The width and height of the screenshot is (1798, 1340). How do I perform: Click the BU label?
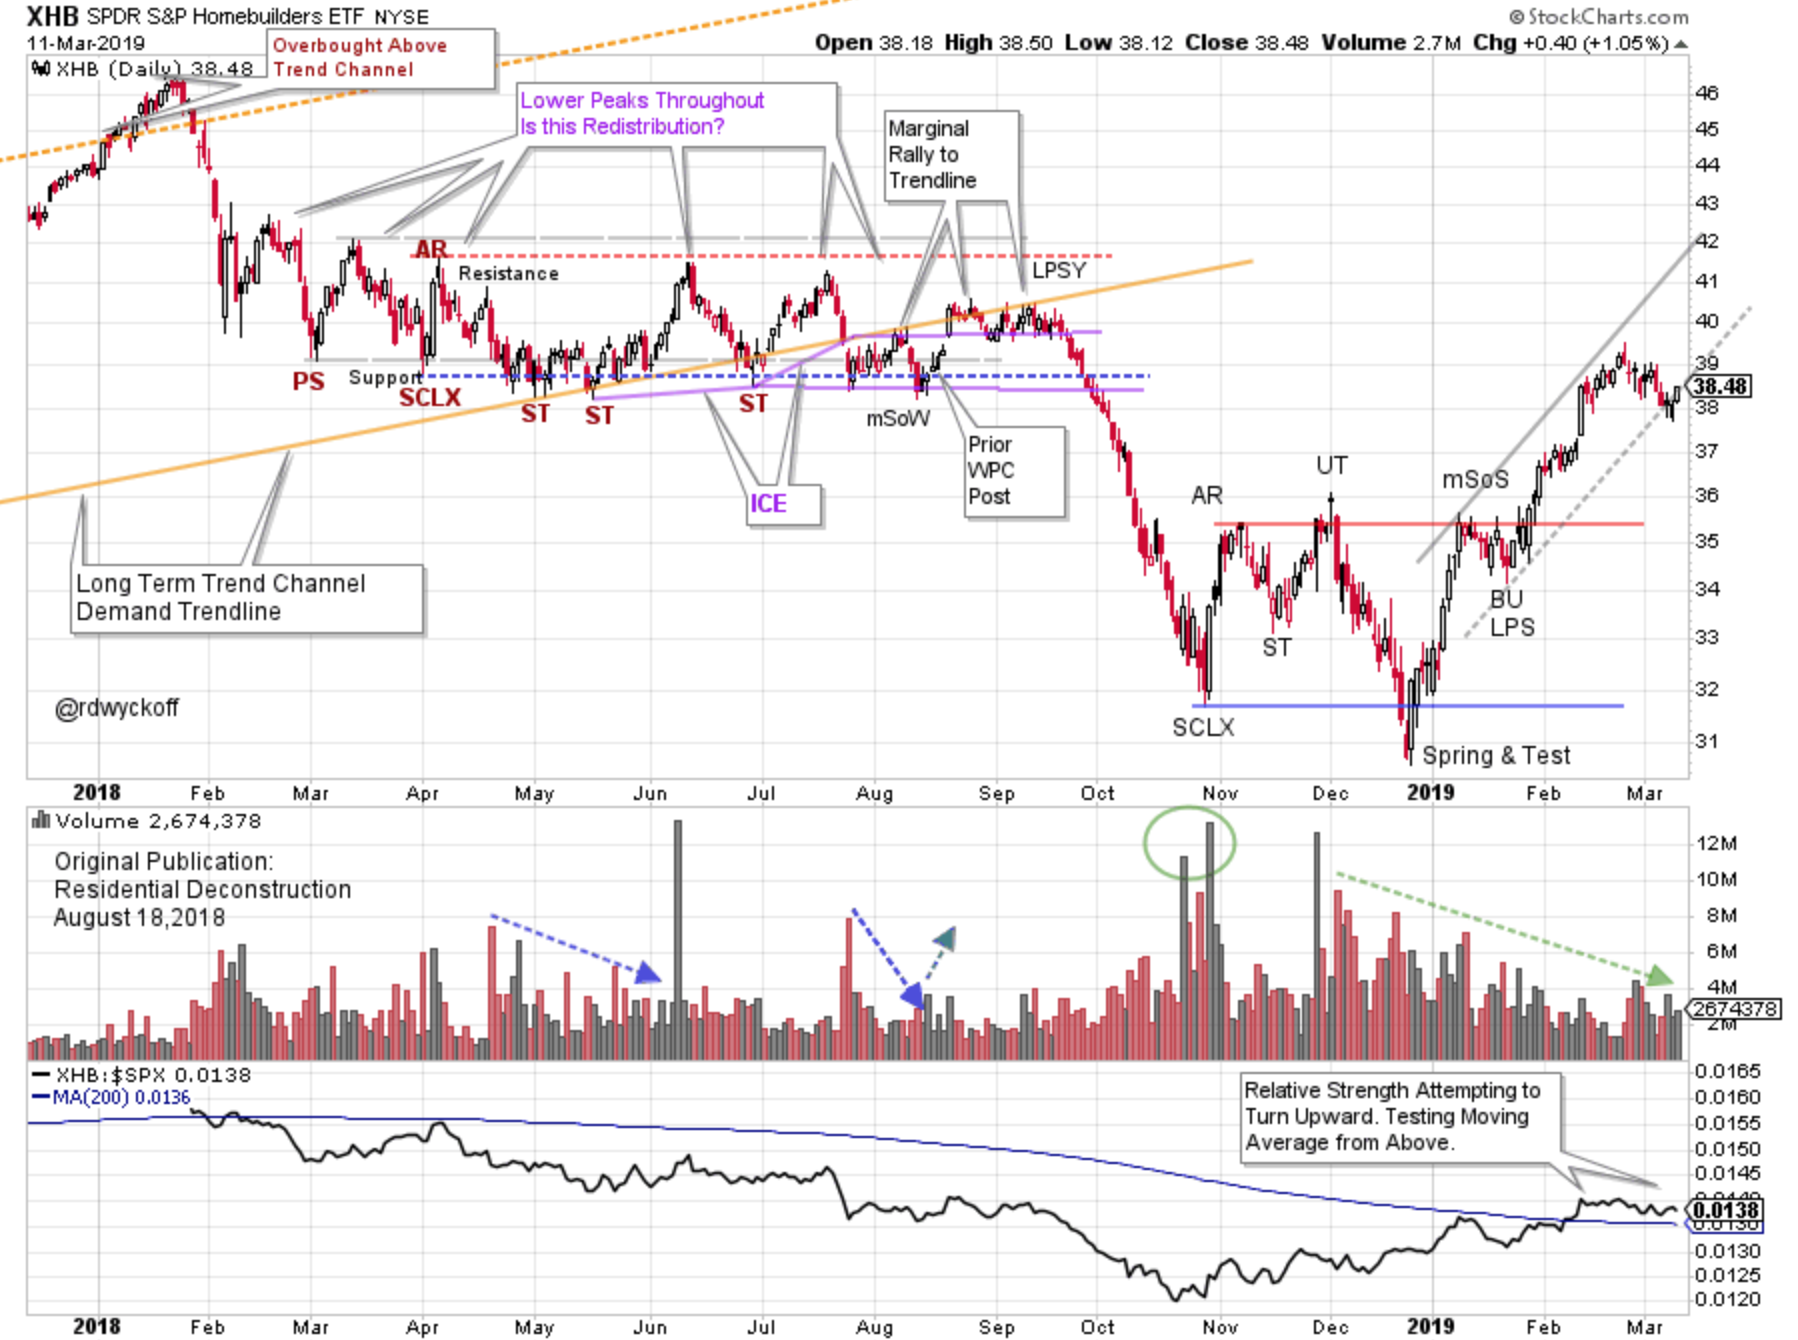click(x=1506, y=599)
